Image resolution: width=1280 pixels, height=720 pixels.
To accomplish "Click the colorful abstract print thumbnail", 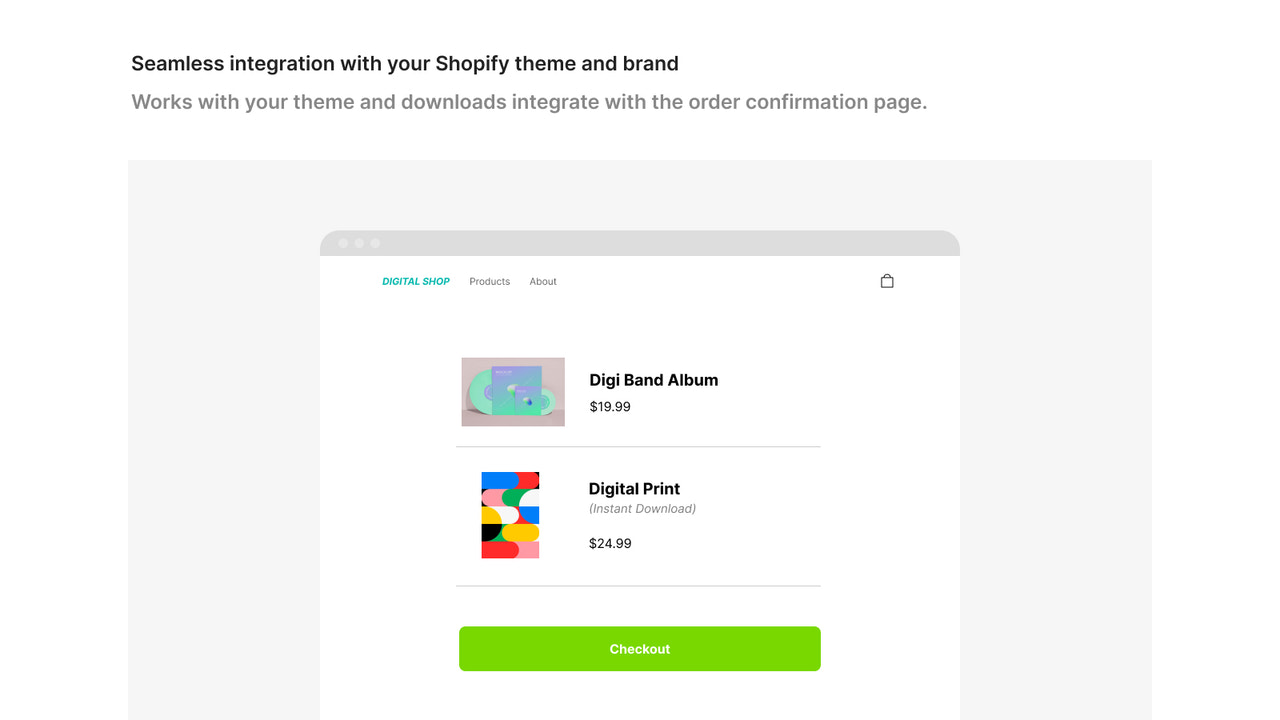I will tap(510, 514).
